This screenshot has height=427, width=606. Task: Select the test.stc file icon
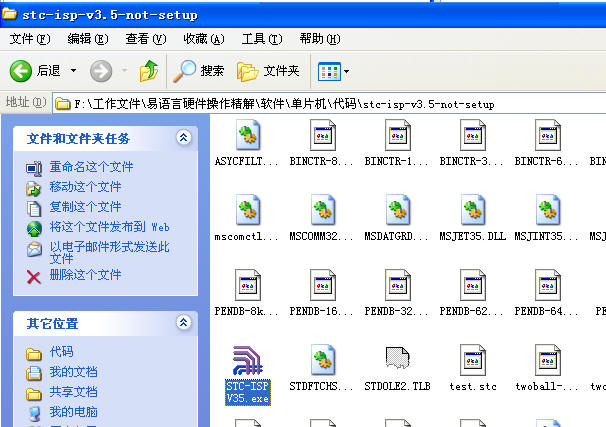click(472, 362)
